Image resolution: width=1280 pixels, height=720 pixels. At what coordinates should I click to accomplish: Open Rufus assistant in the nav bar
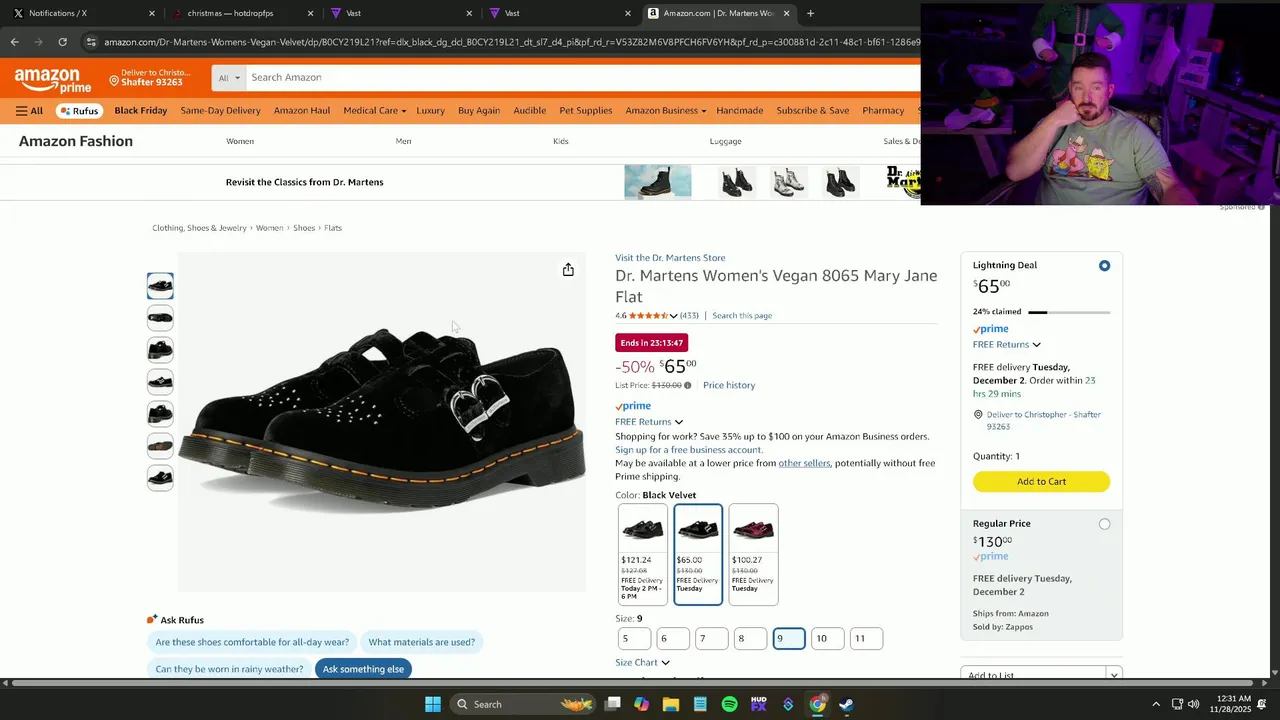tap(79, 111)
